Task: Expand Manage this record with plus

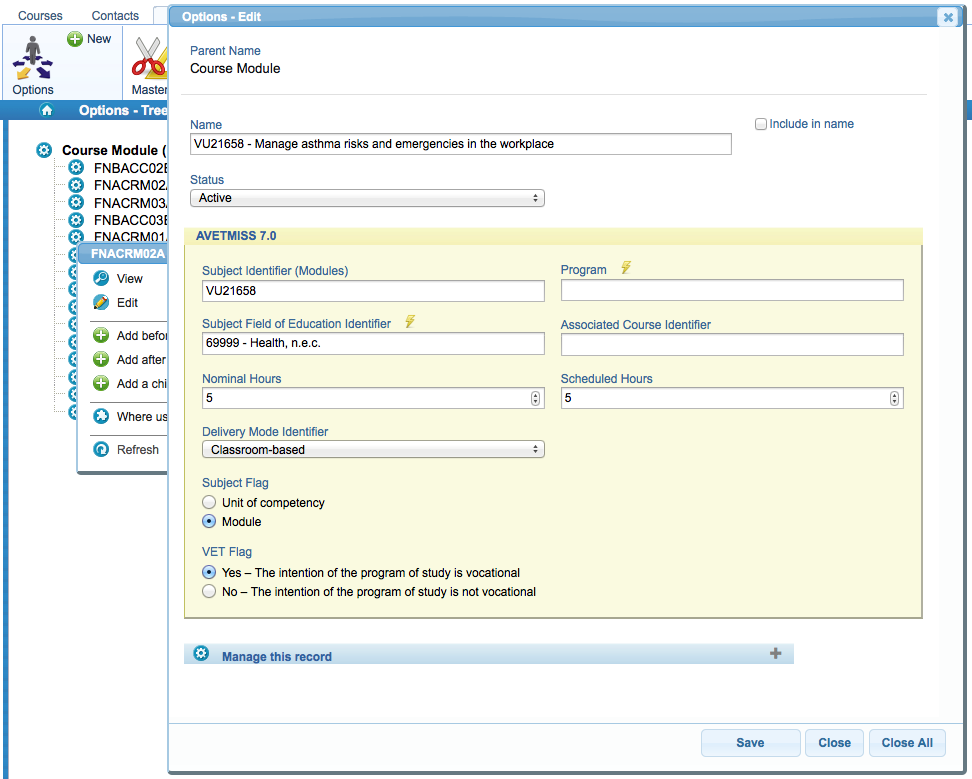Action: 775,654
